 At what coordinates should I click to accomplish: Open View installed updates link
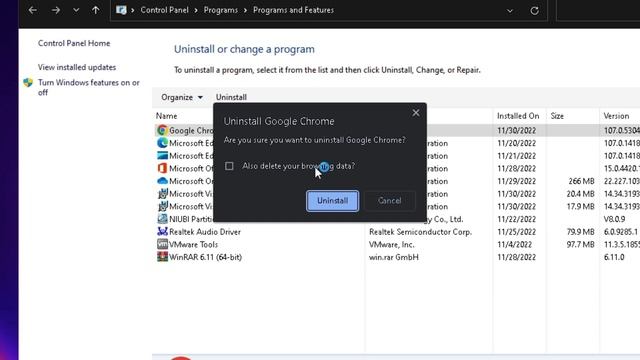click(77, 67)
